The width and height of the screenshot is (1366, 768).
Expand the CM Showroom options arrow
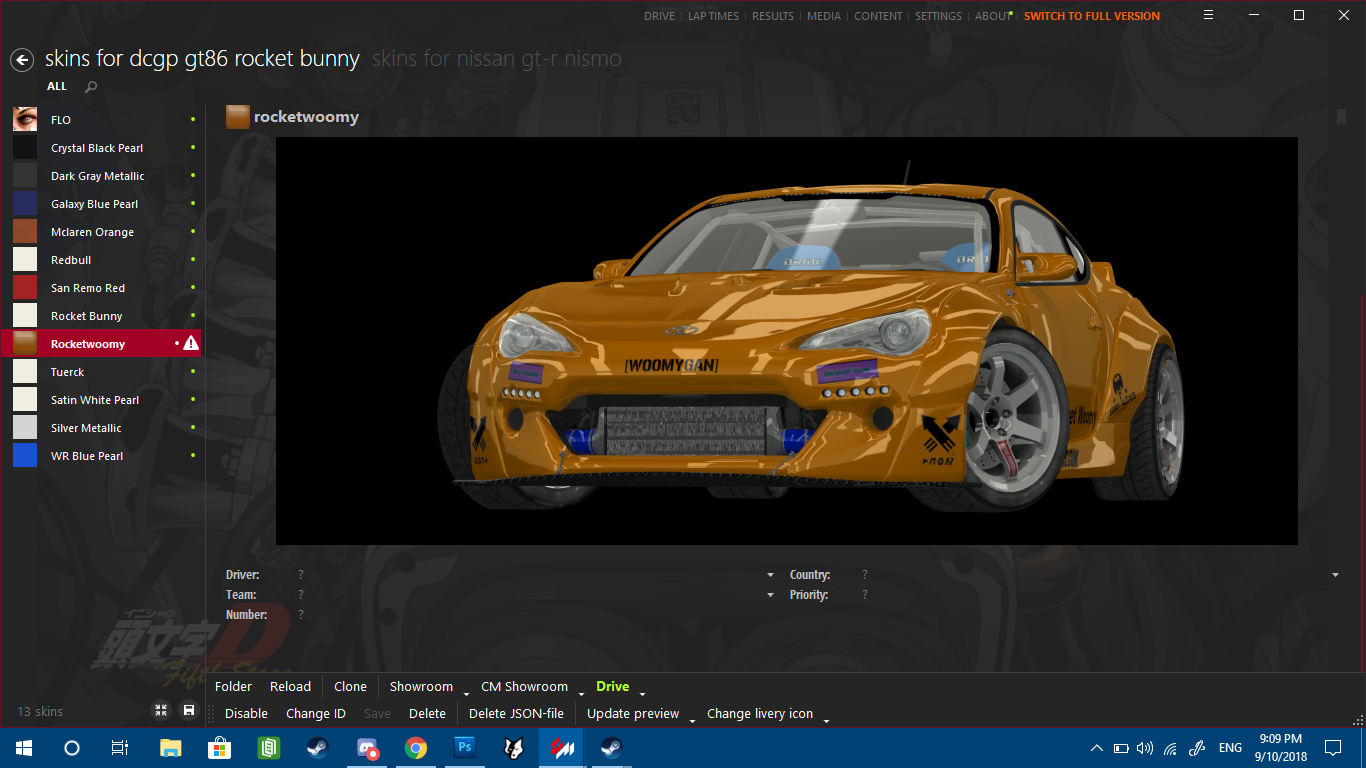580,692
